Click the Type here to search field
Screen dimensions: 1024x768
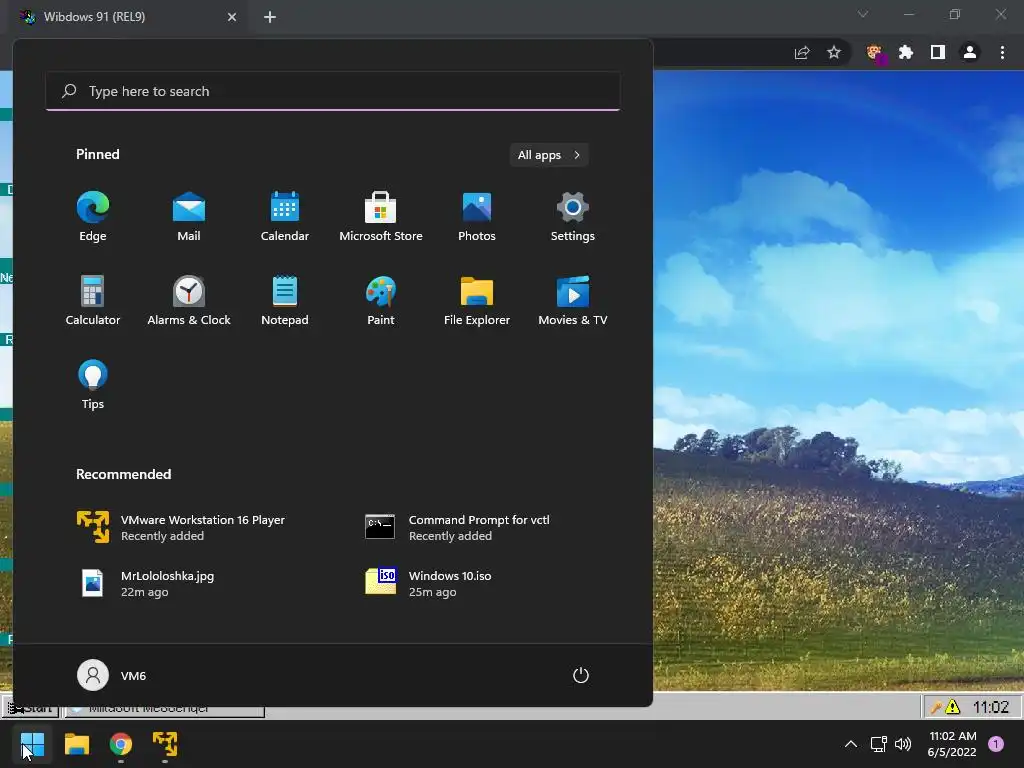332,91
